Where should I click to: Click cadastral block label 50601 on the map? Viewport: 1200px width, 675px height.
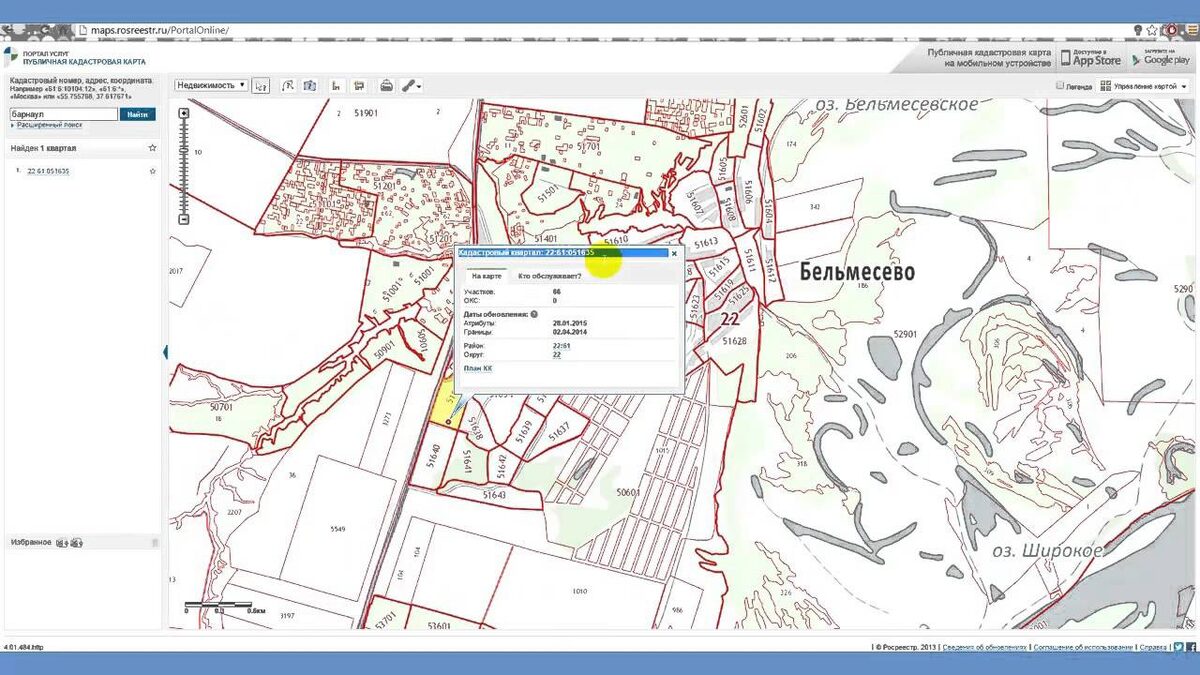pyautogui.click(x=628, y=492)
